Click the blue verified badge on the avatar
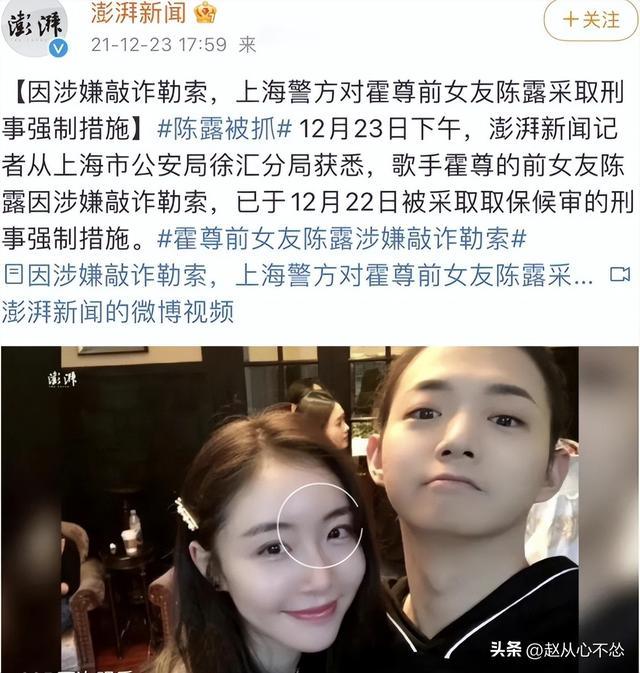Viewport: 640px width, 673px height. click(x=58, y=49)
